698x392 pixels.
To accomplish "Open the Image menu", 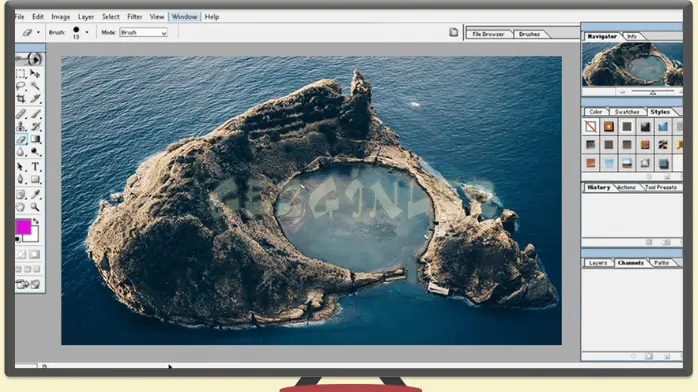I will coord(61,16).
